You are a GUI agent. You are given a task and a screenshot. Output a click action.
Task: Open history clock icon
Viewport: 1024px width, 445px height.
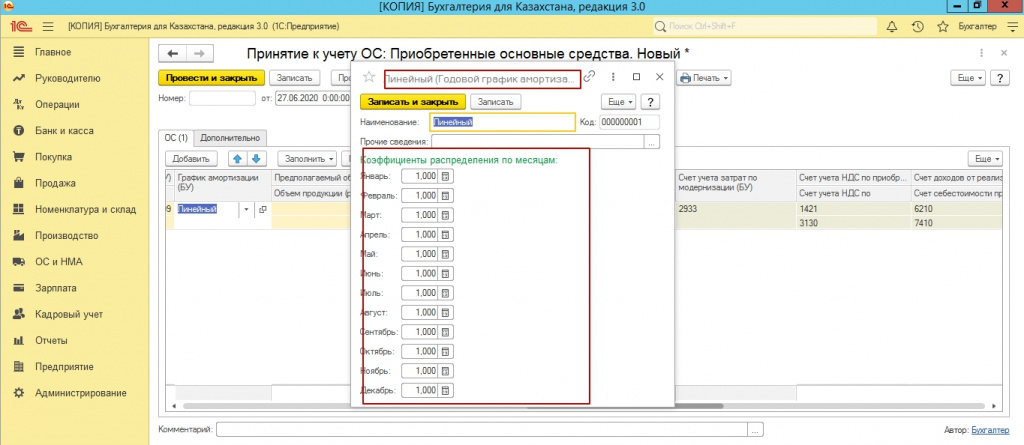tap(917, 27)
